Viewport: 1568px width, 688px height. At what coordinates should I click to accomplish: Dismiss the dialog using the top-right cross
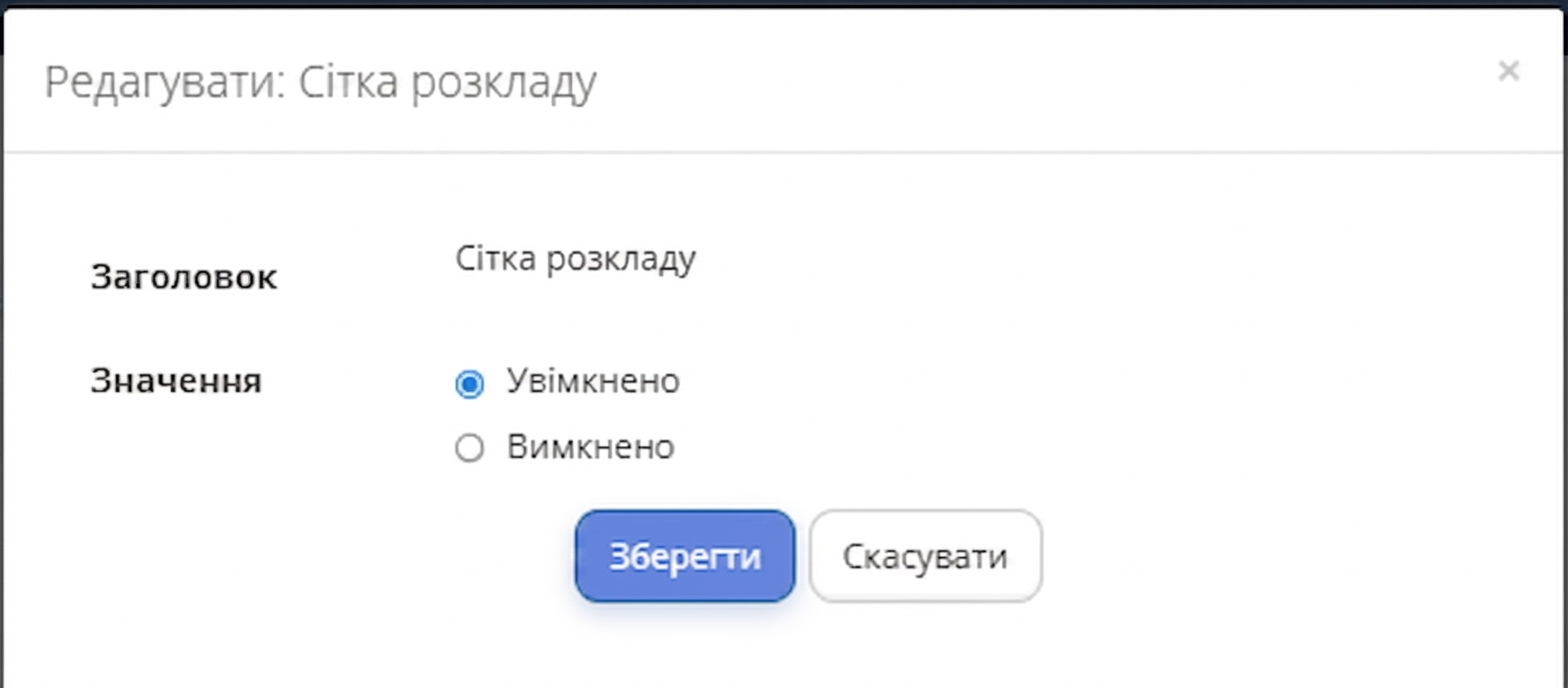click(x=1508, y=71)
